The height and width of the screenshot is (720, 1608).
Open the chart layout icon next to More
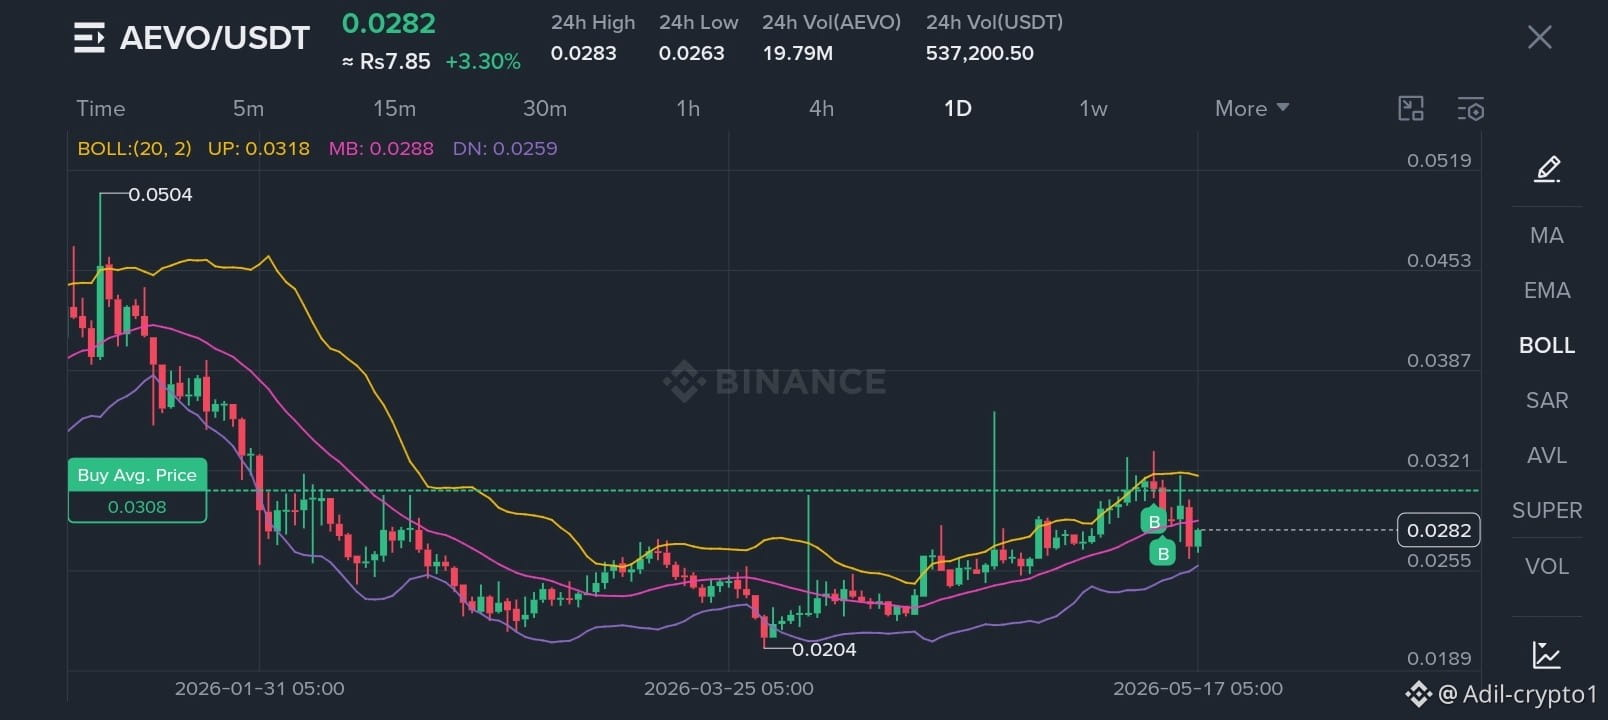(1411, 108)
